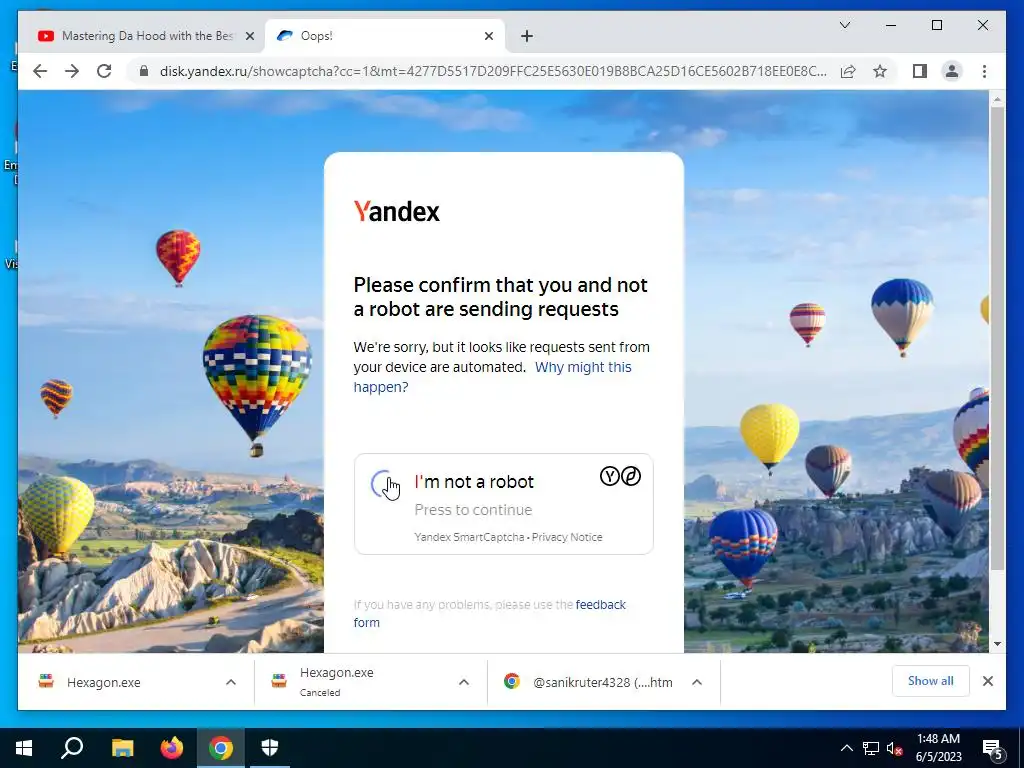Reload the Yandex captcha page

point(104,71)
